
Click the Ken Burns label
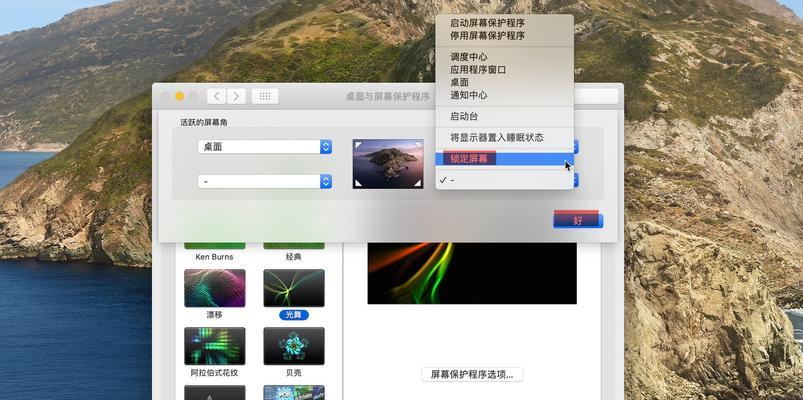[x=214, y=257]
